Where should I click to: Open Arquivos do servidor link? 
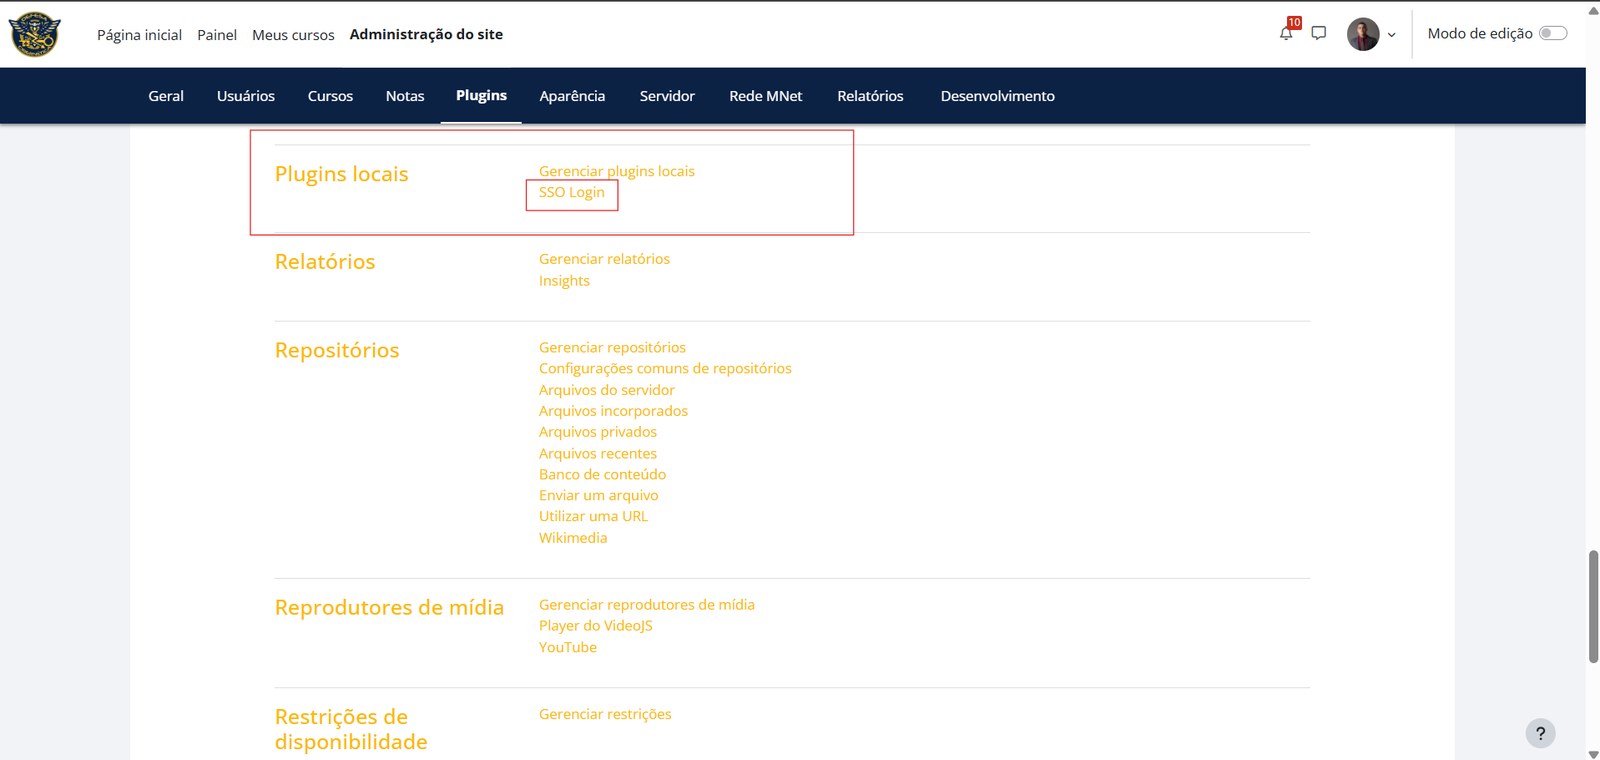click(x=607, y=390)
